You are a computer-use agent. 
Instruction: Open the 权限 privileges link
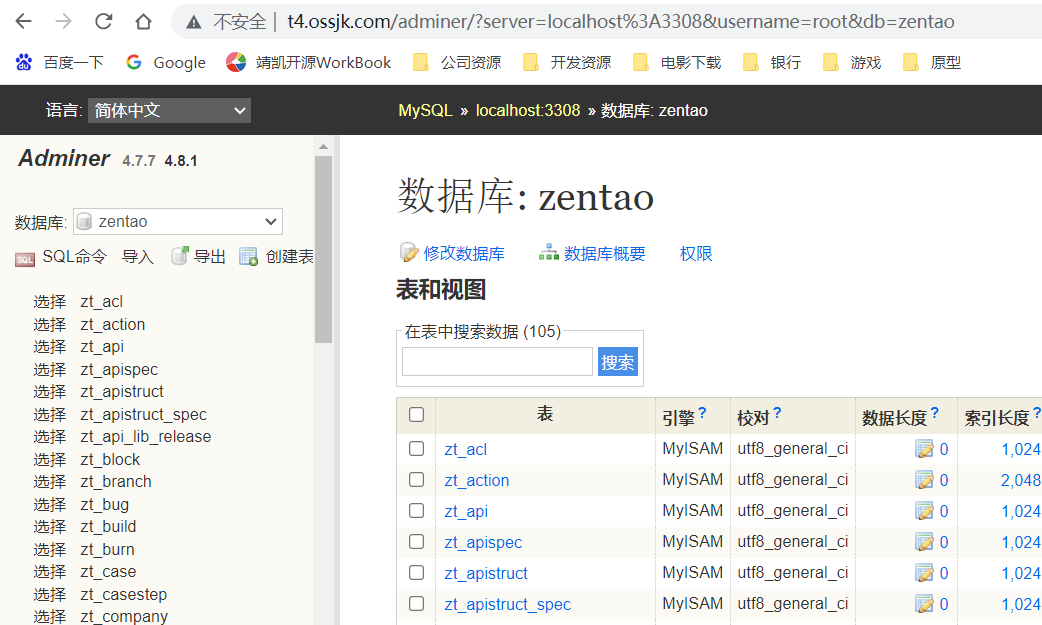tap(696, 253)
